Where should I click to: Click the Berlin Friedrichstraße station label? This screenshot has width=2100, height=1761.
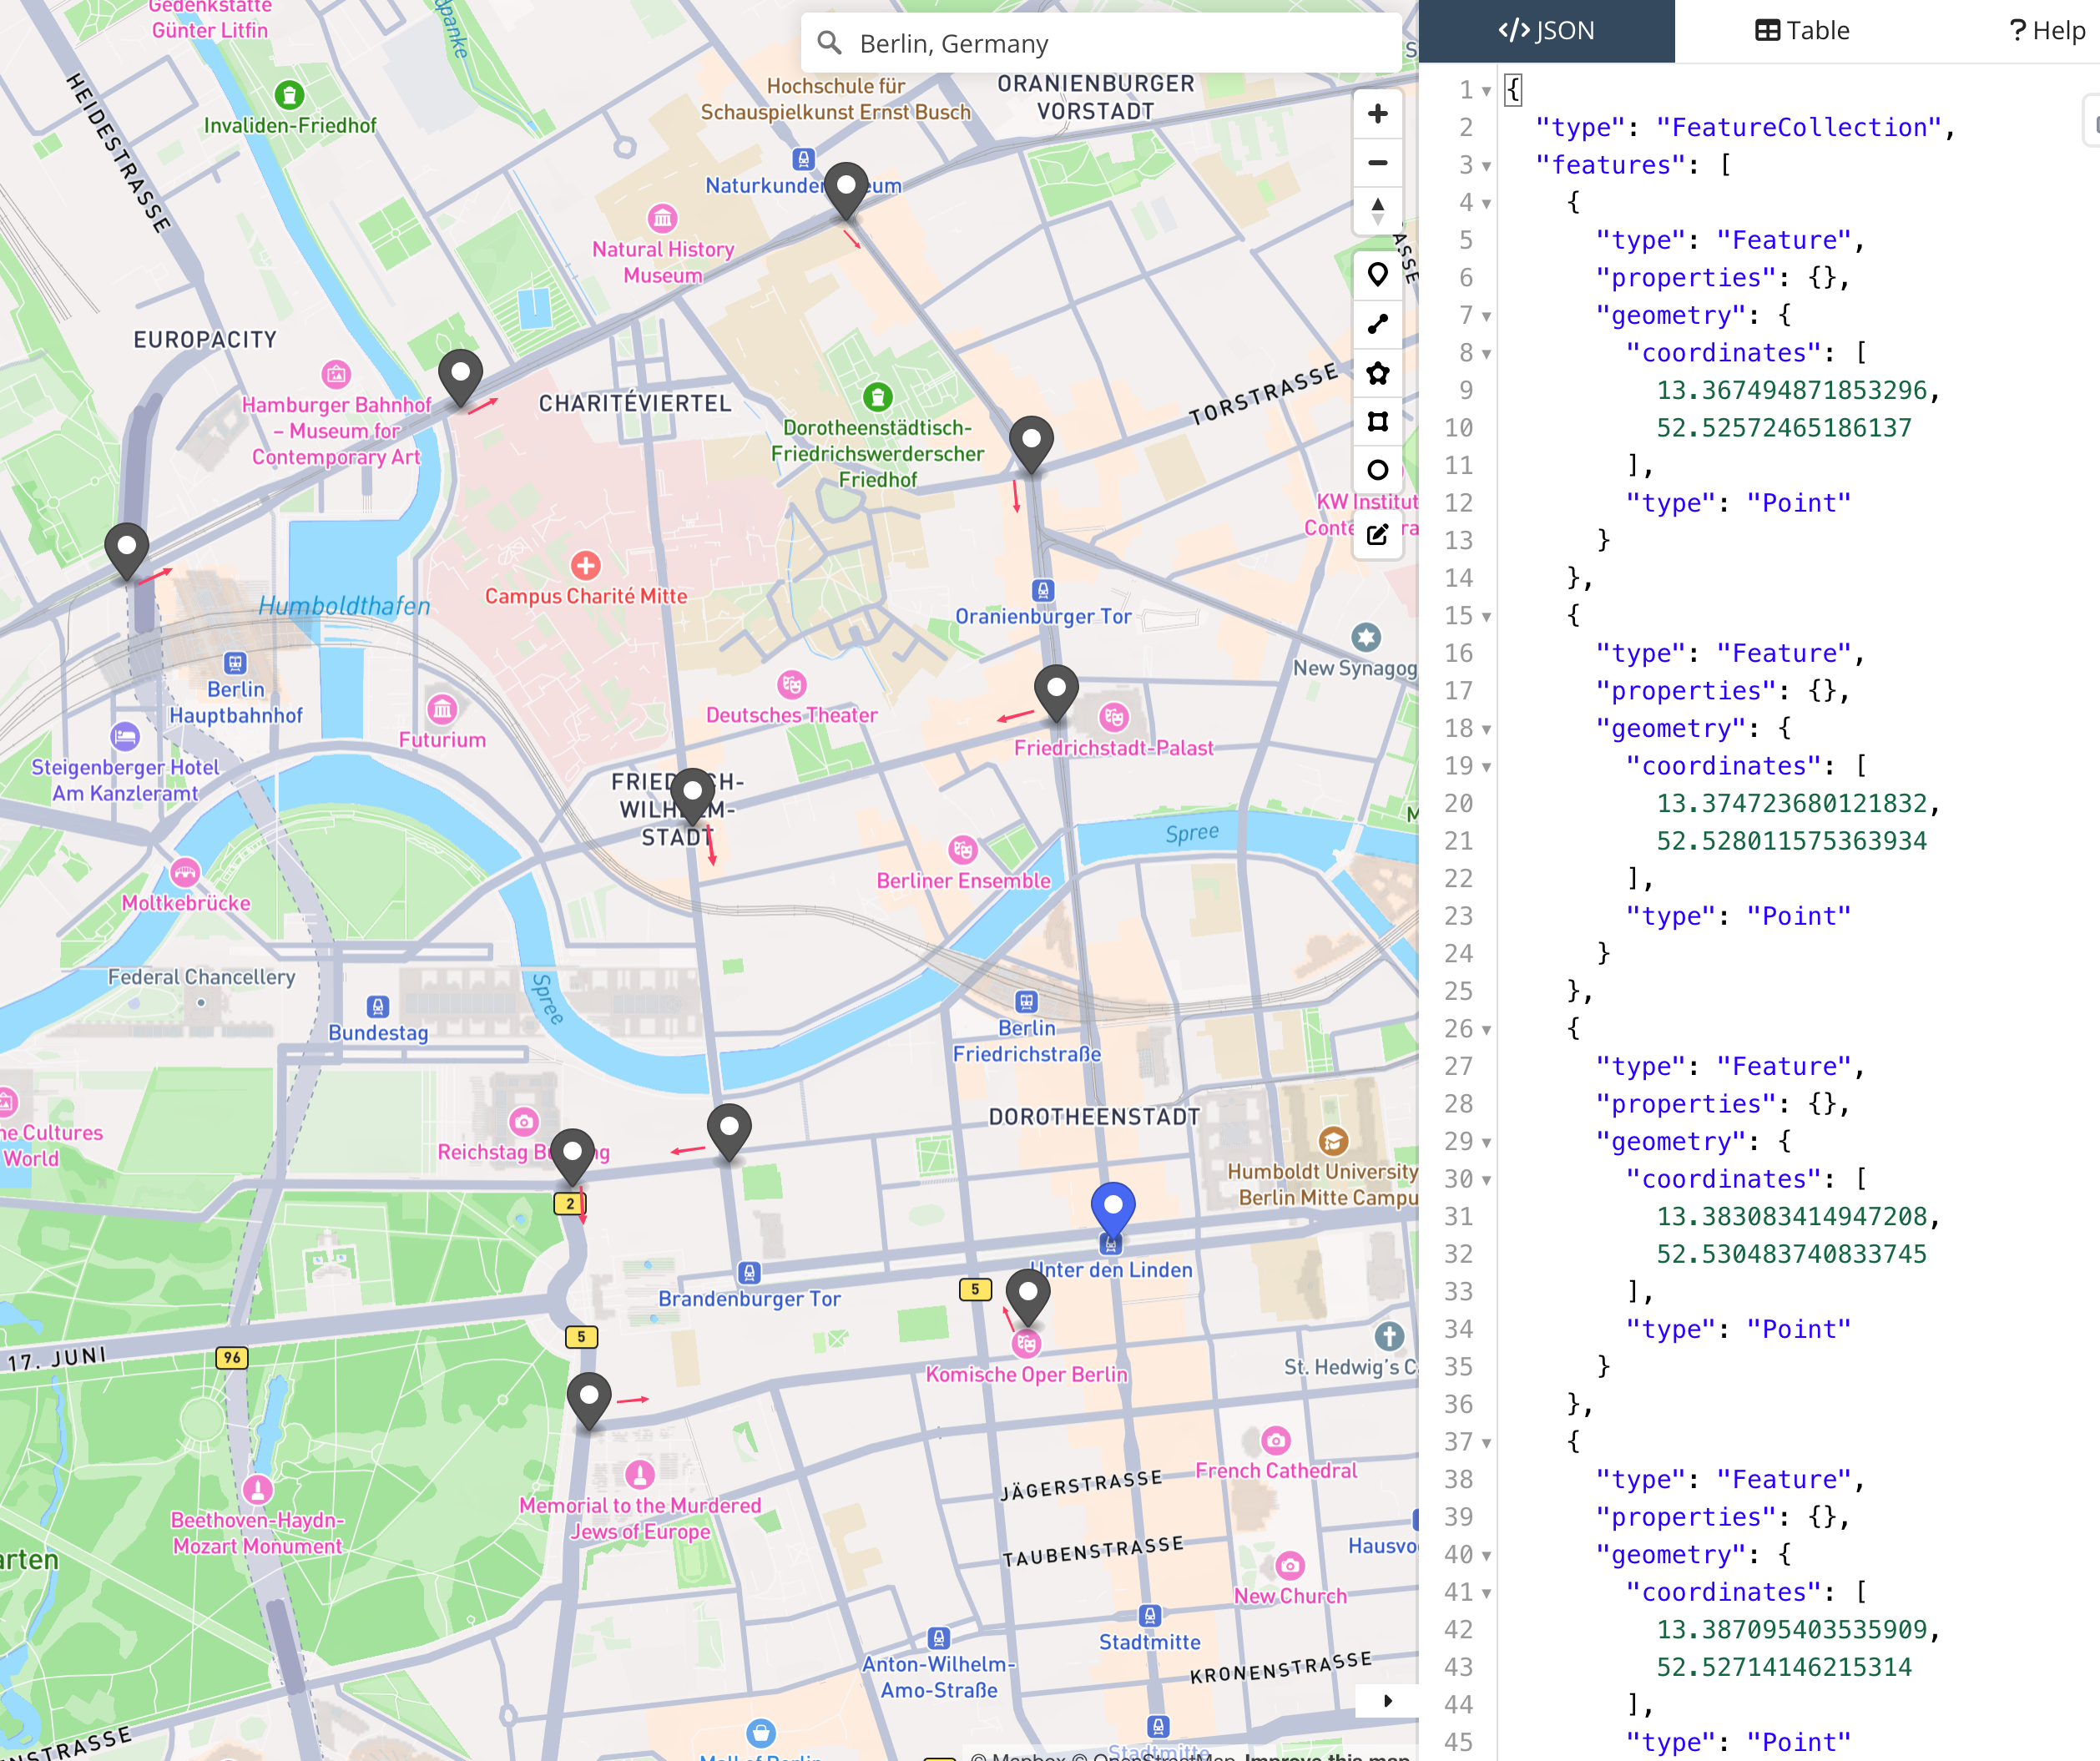tap(1026, 1041)
